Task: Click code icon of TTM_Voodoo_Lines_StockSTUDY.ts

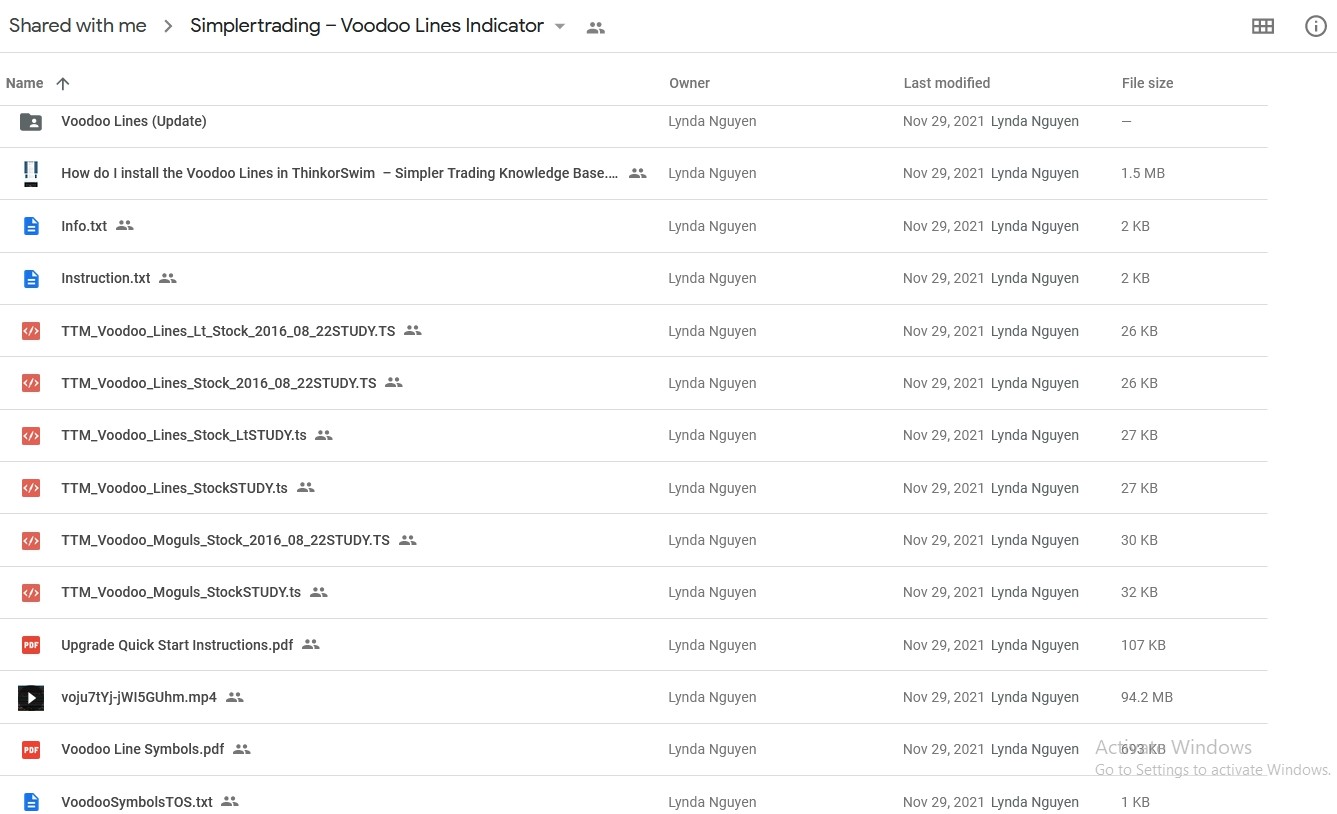Action: [31, 488]
